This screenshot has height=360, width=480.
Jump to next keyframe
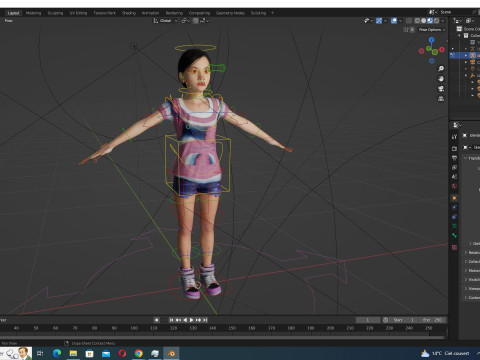[198, 320]
